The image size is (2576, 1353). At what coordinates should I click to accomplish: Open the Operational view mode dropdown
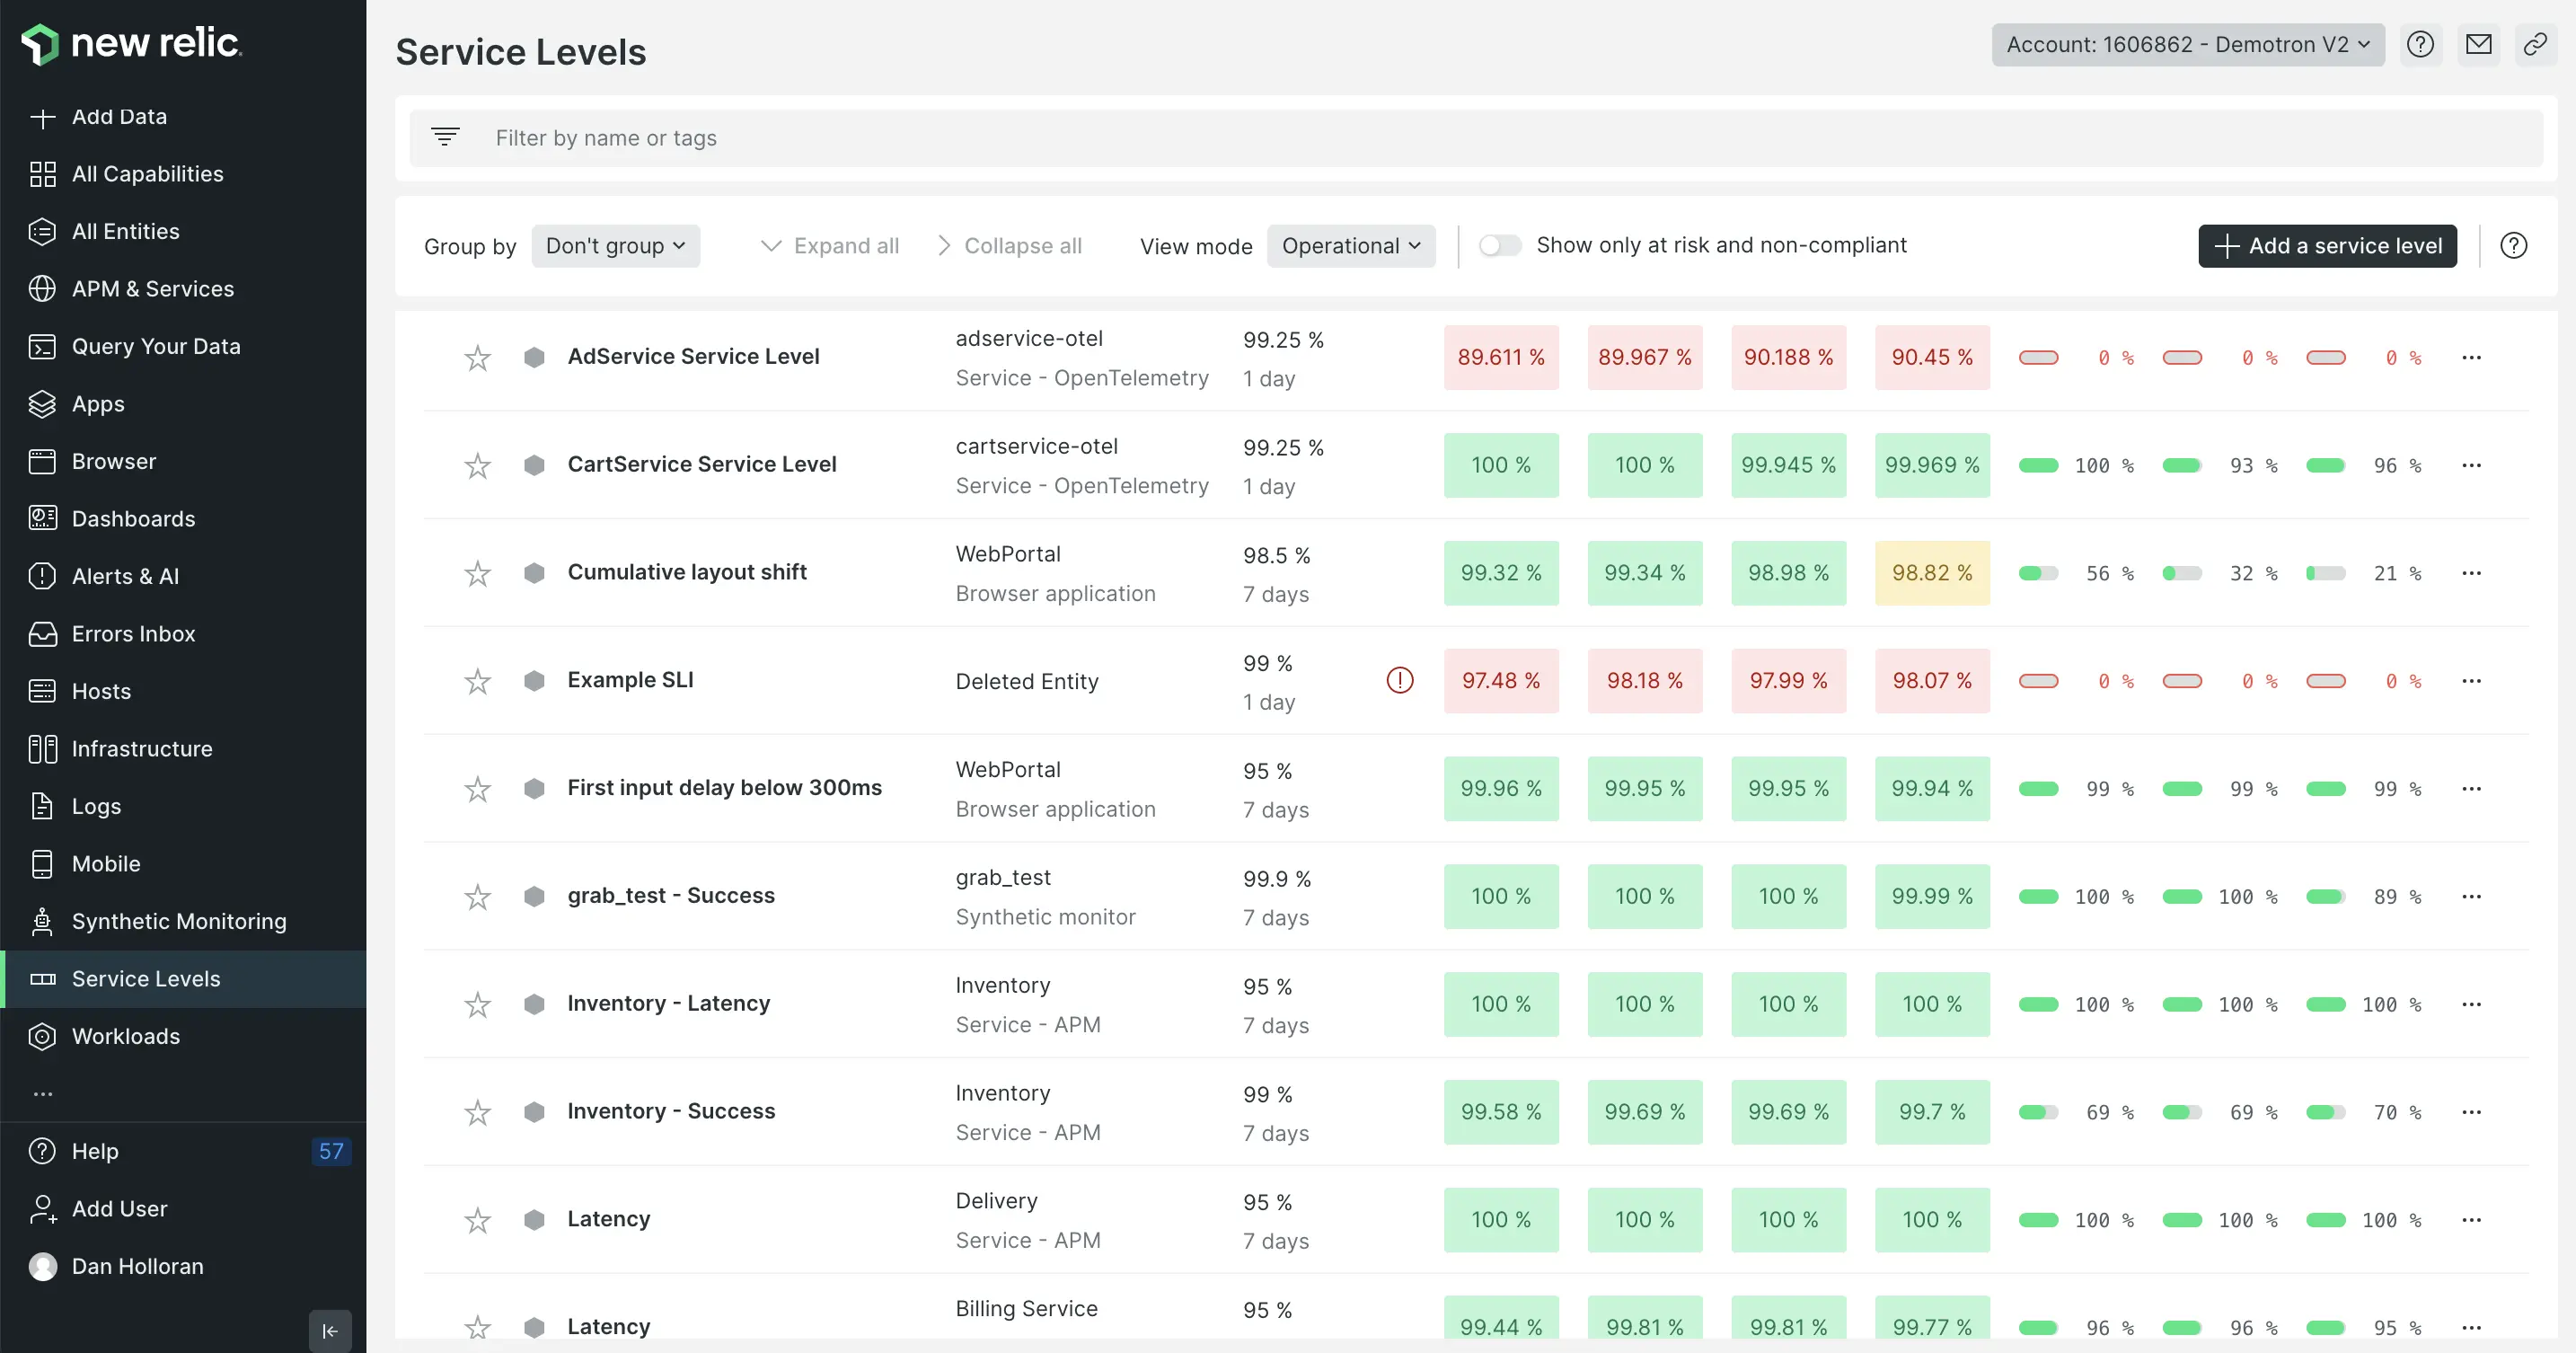coord(1351,245)
